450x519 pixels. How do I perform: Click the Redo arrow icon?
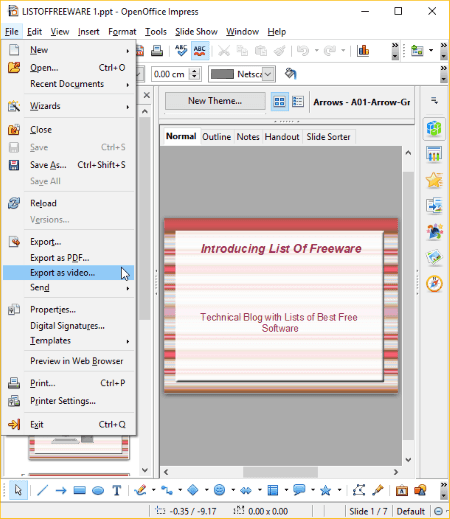click(x=329, y=51)
